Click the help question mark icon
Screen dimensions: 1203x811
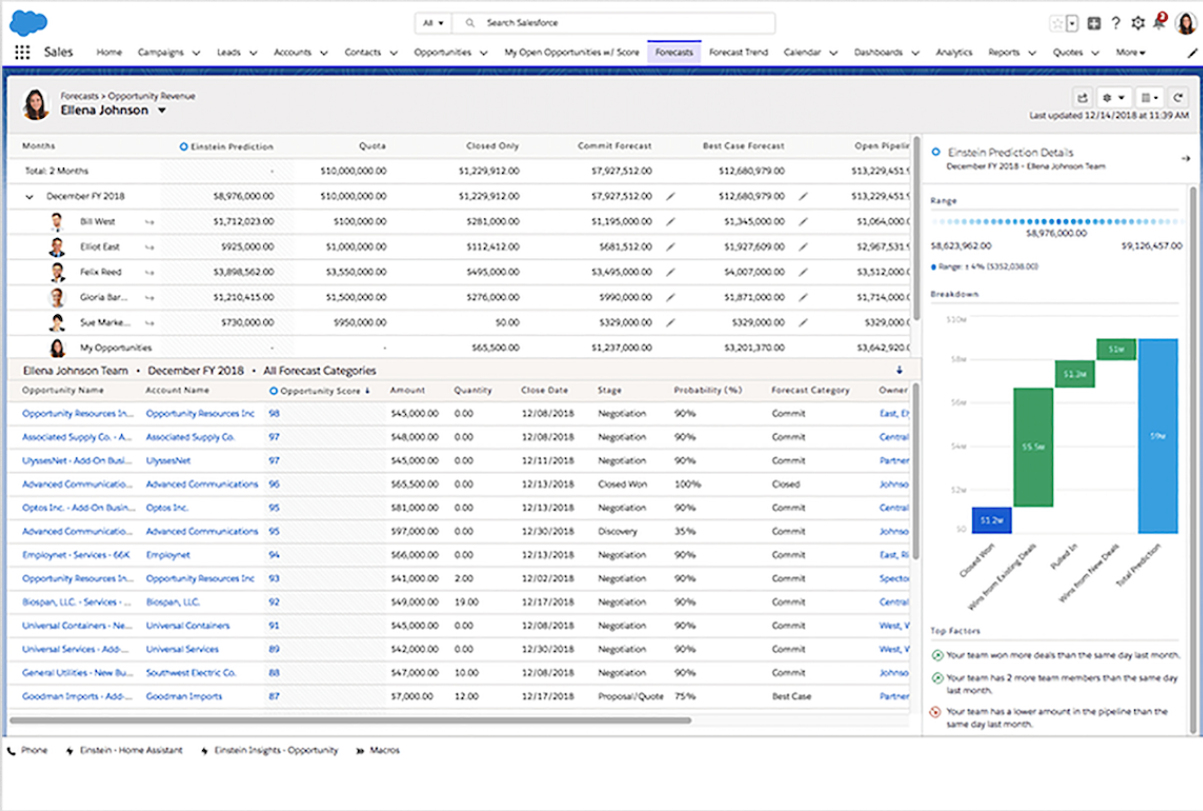pos(1116,23)
